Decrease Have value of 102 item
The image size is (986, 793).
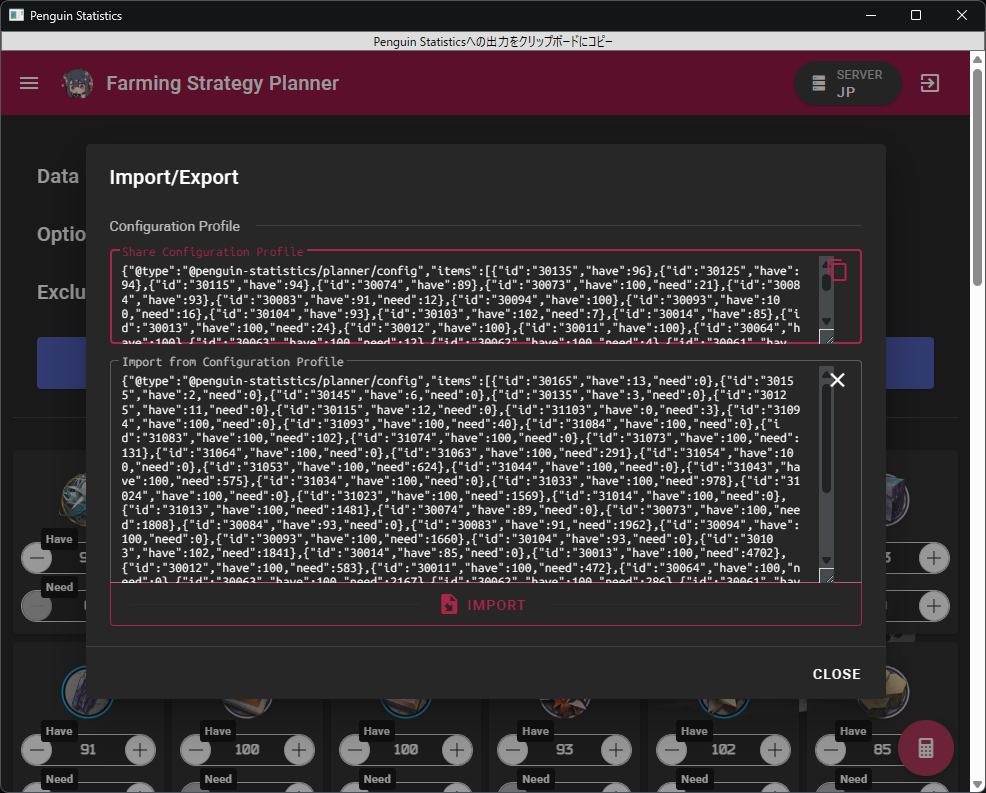click(x=672, y=750)
